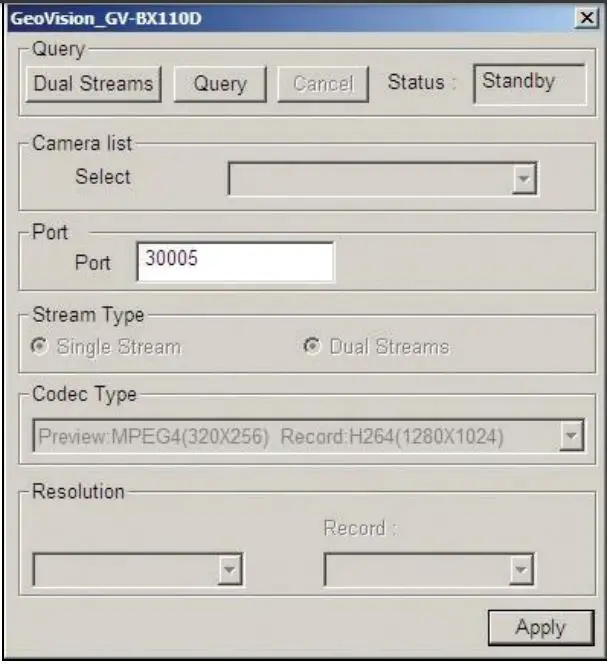Close the GeoVision_GV-BX110D dialog

587,18
